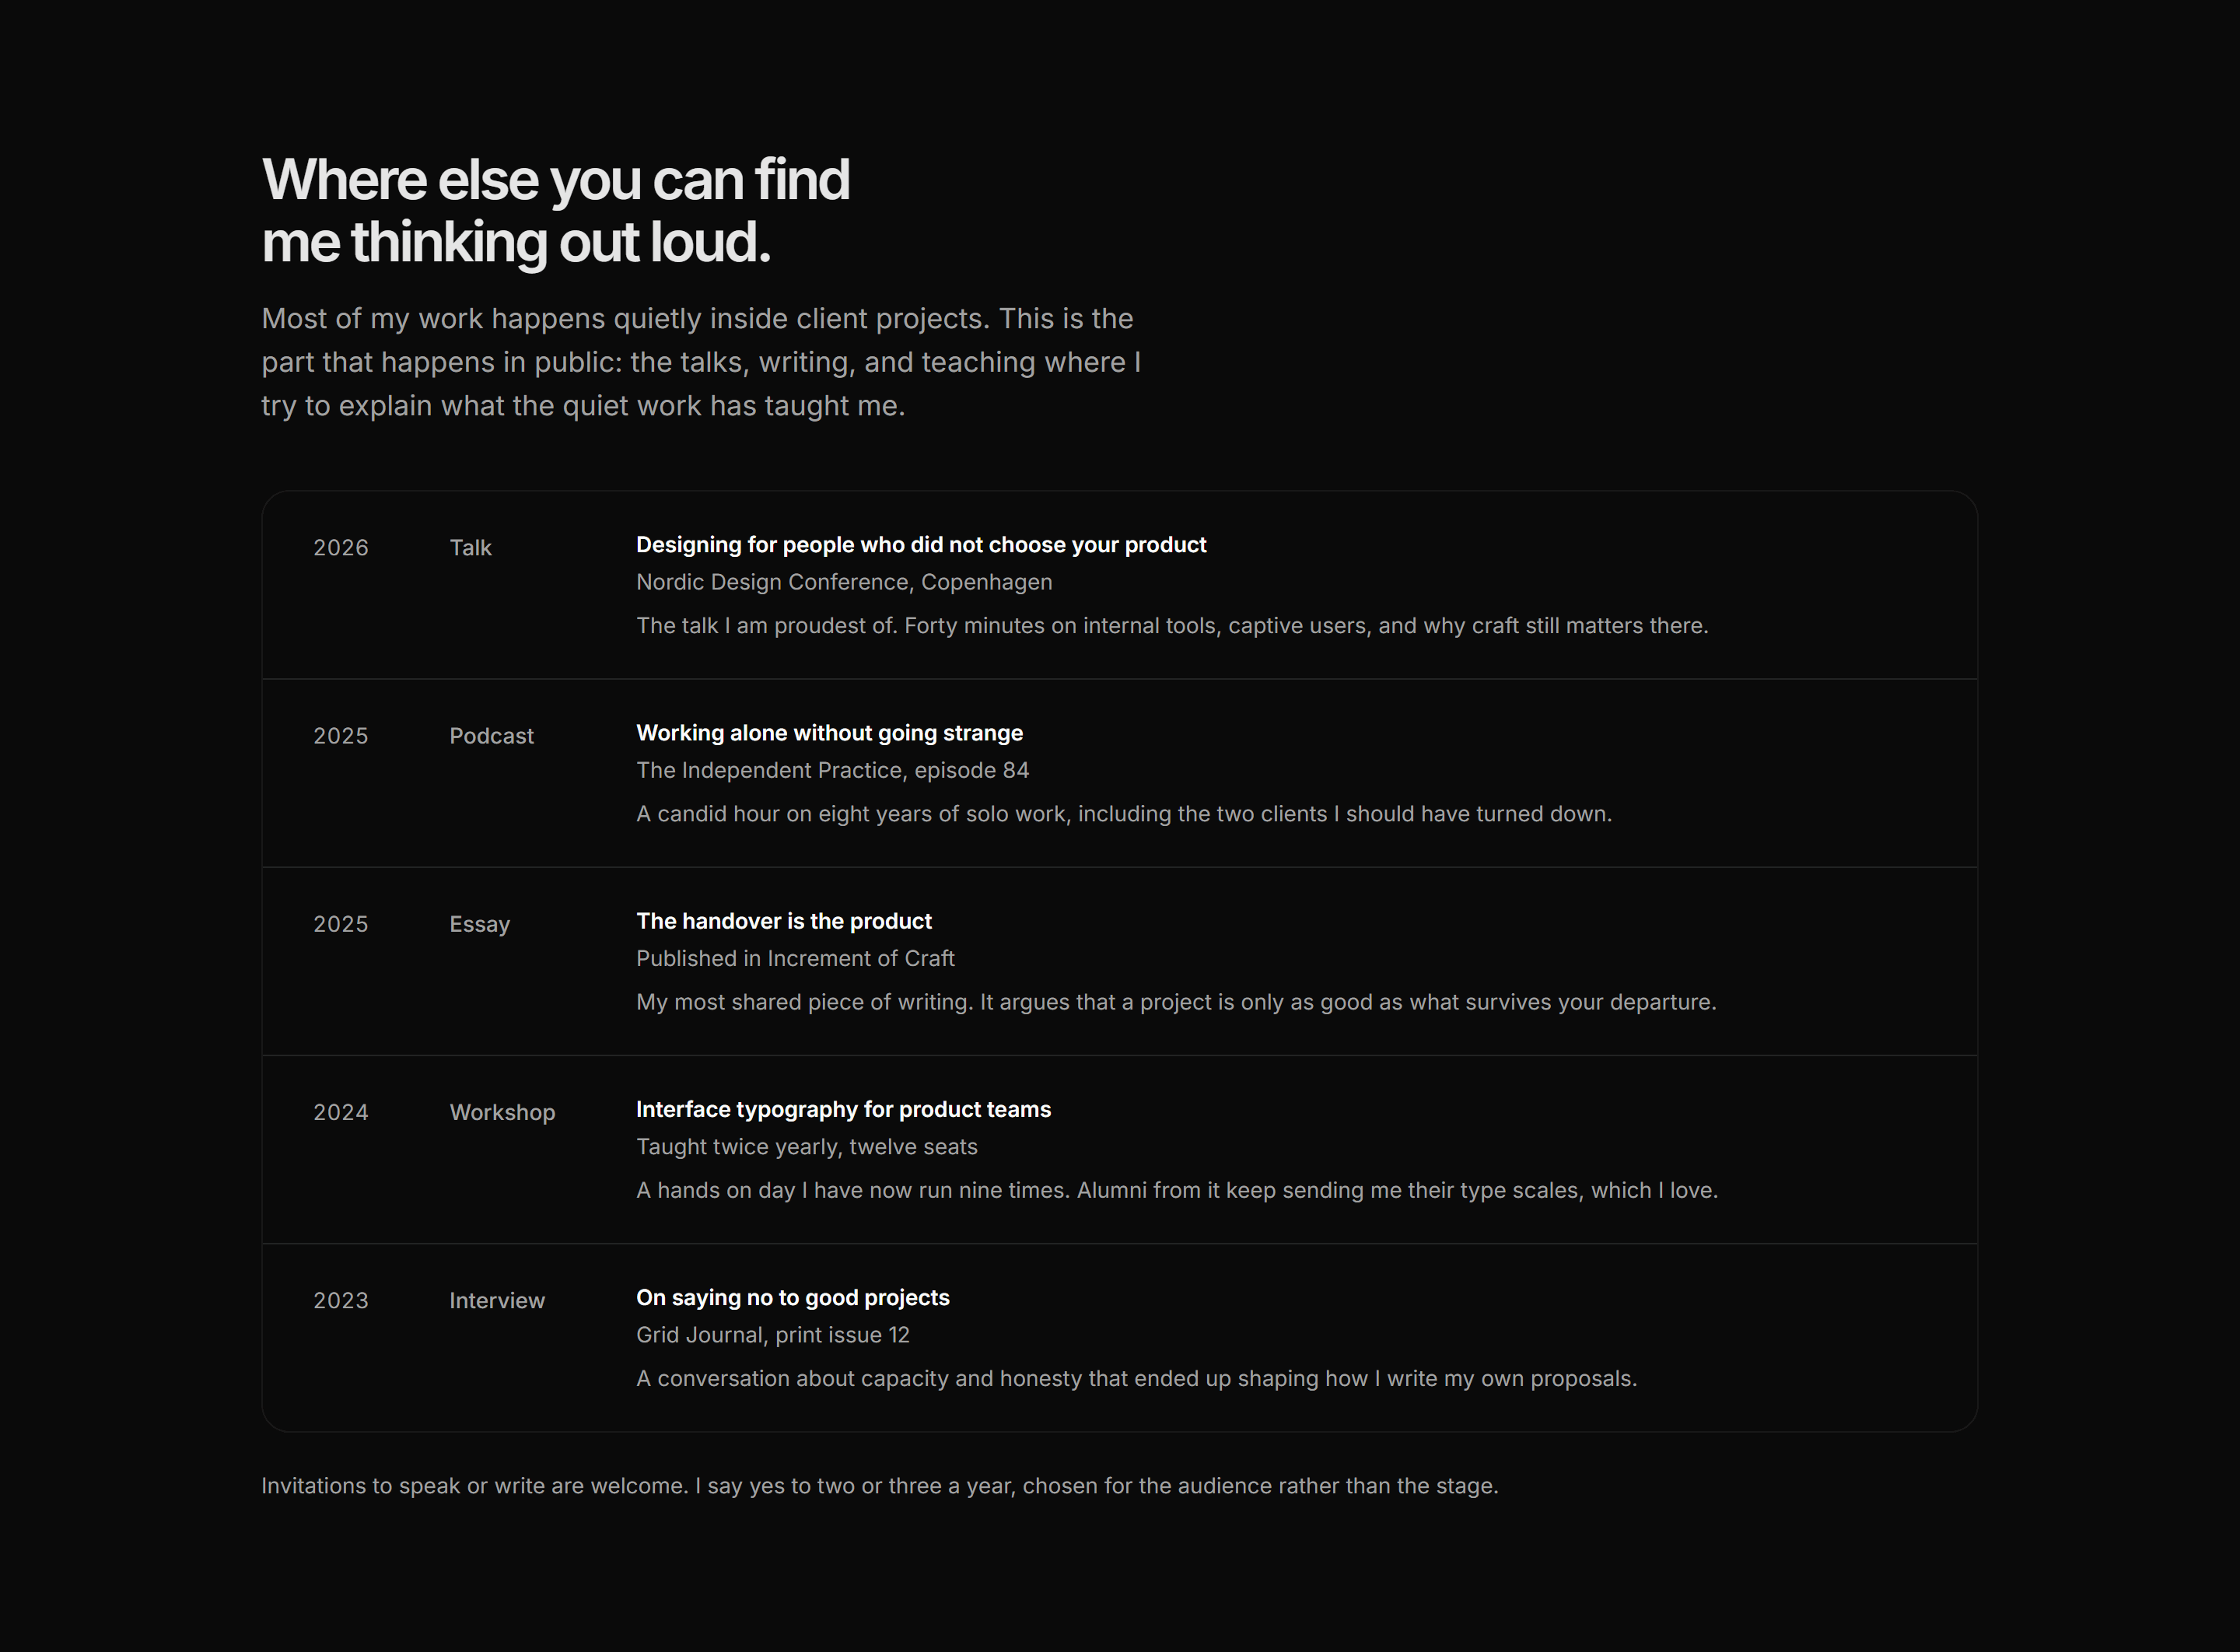2240x1652 pixels.
Task: Click 'Taught twice yearly, twelve seats' text
Action: click(807, 1146)
